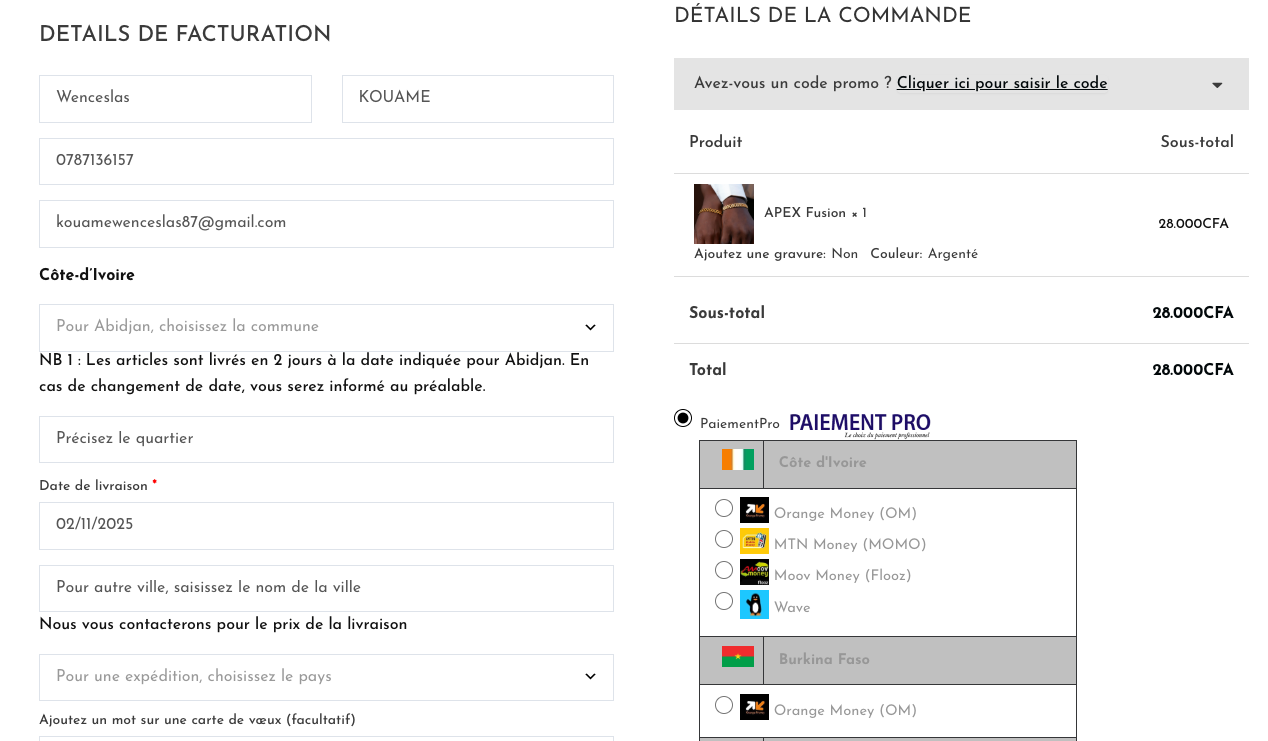Select the PaiementPro payment radio button
This screenshot has height=741, width=1268.
coord(683,418)
